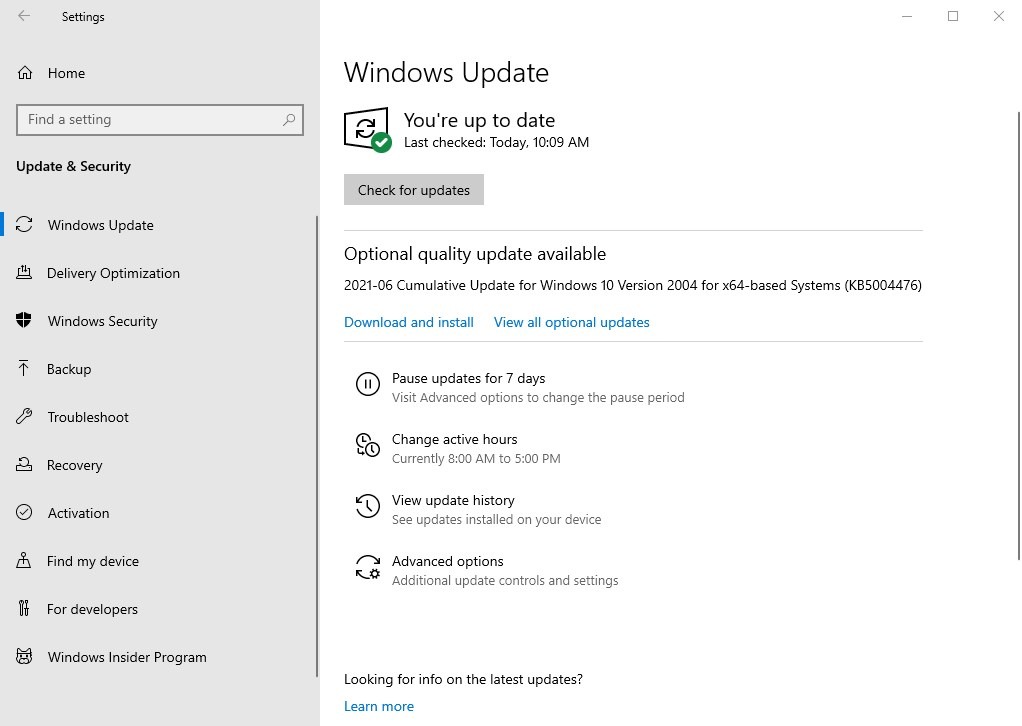
Task: Click 'Looking for info on the latest updates?' text
Action: pyautogui.click(x=463, y=679)
